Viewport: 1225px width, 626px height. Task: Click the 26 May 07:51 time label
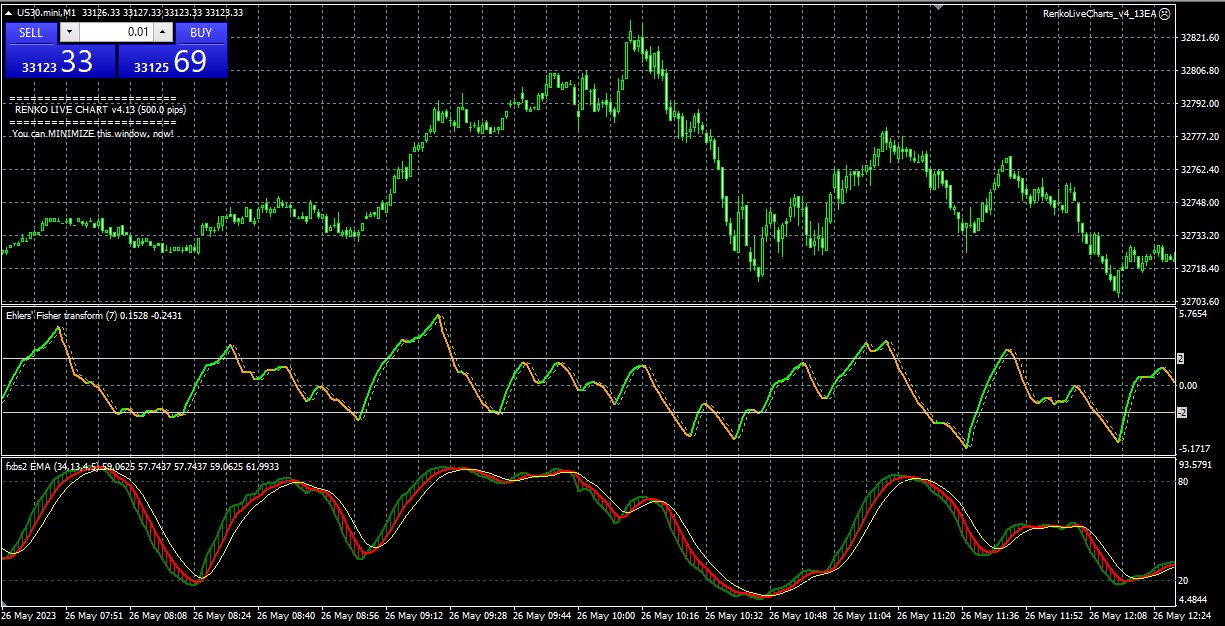coord(94,615)
